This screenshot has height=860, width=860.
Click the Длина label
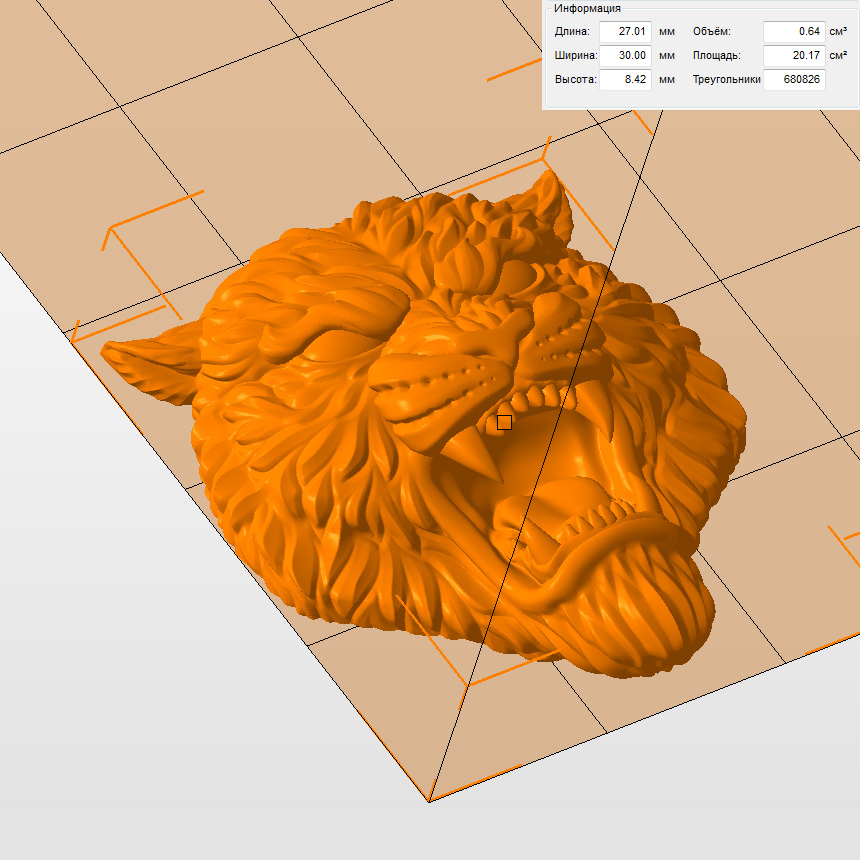572,31
